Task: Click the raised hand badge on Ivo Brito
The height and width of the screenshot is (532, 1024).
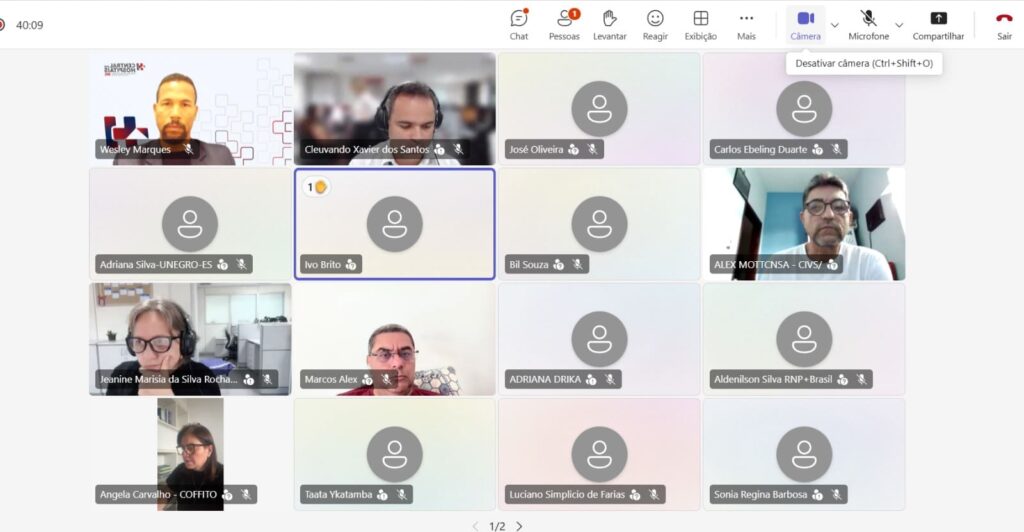Action: point(317,187)
